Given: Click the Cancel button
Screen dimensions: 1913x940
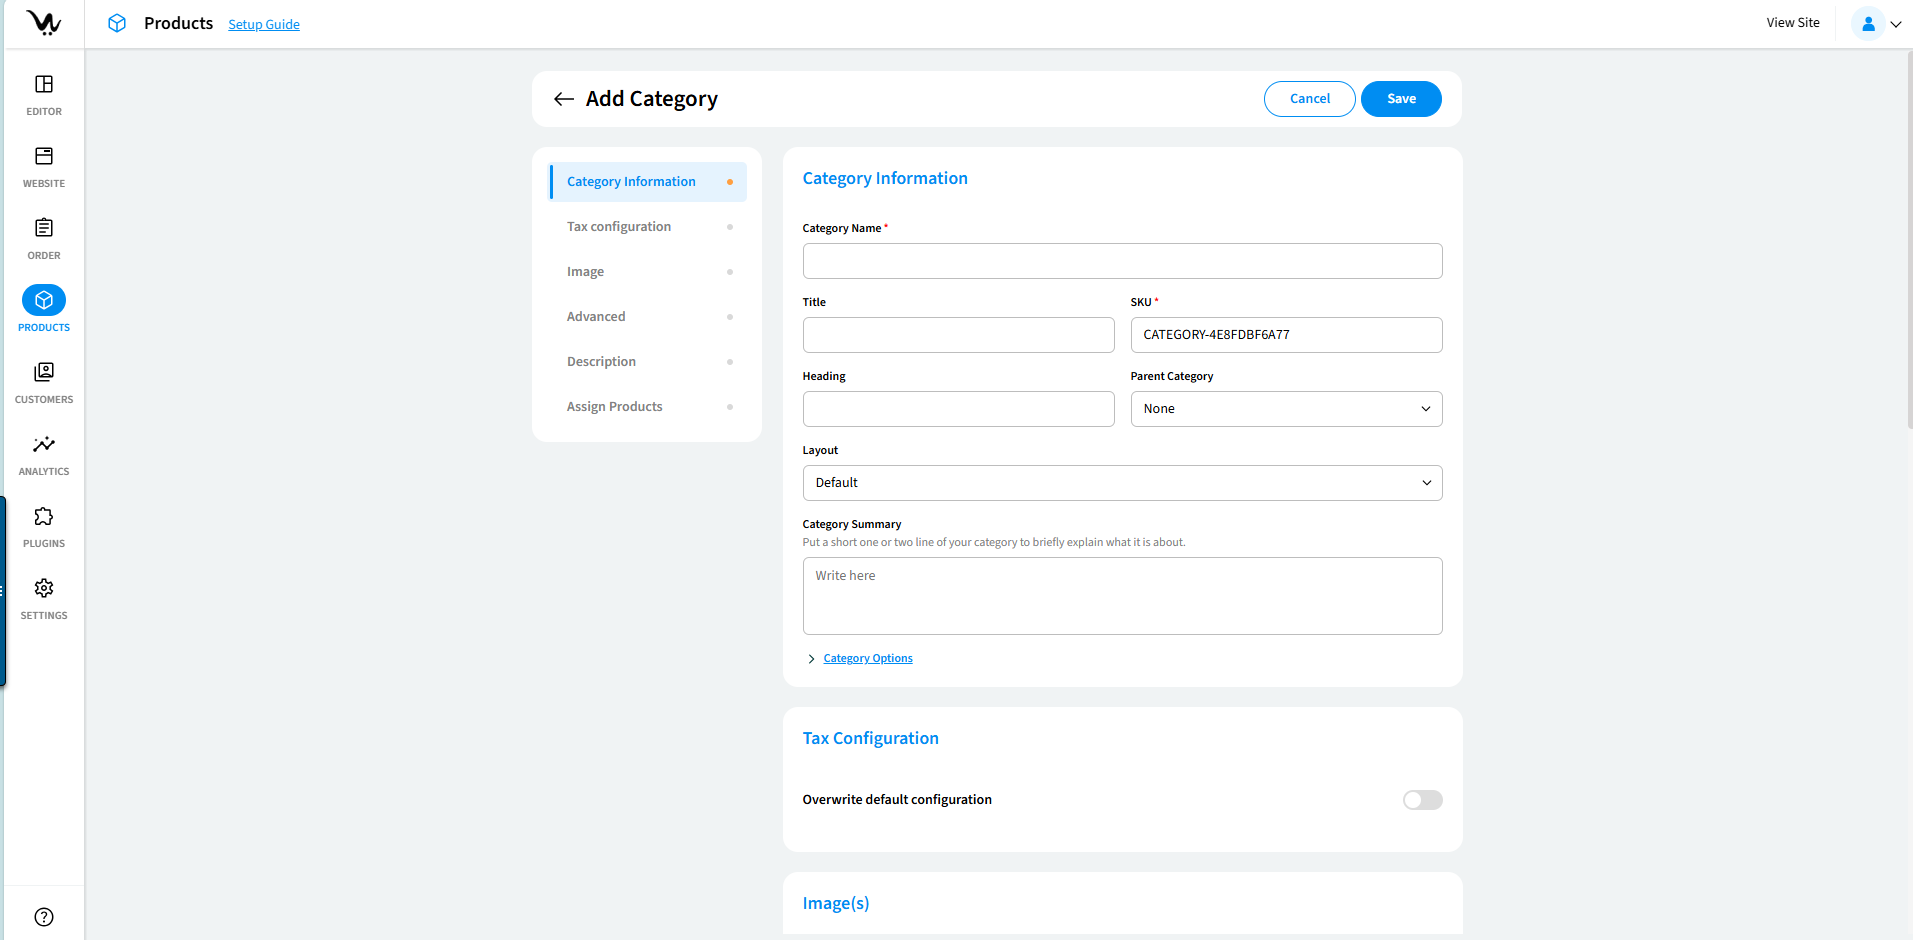Looking at the screenshot, I should click(x=1309, y=99).
